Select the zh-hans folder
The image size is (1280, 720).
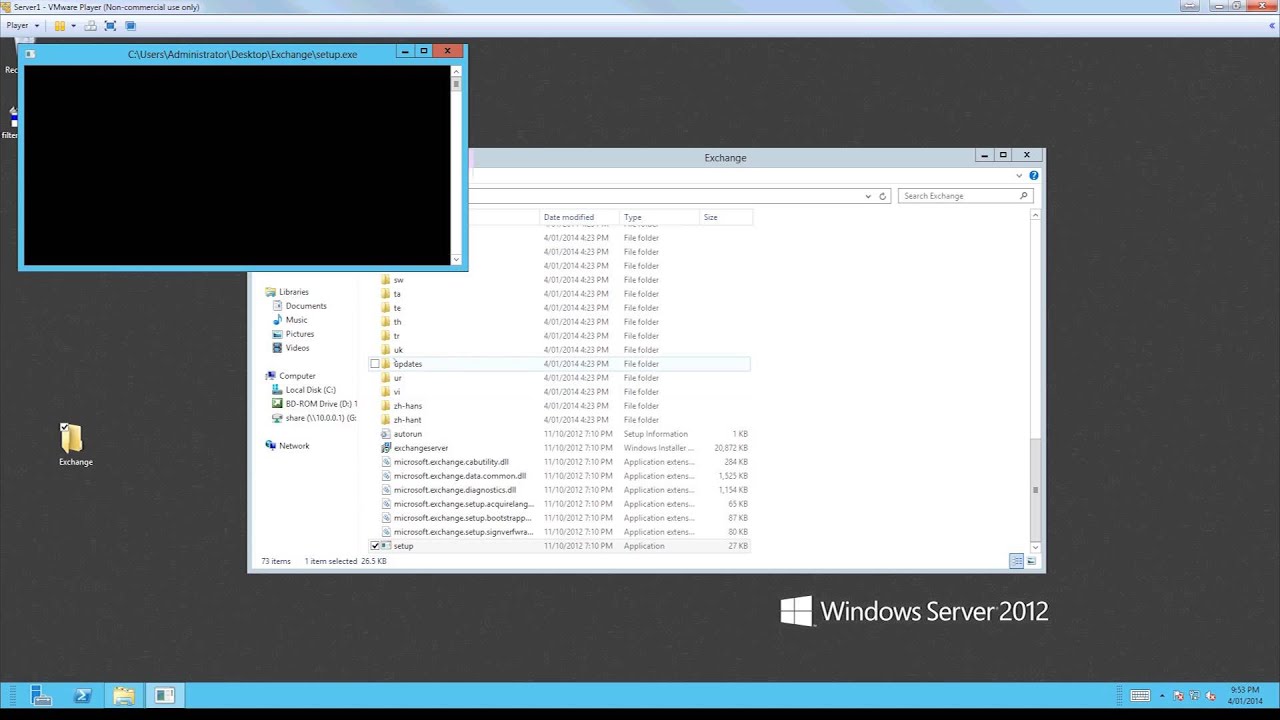point(408,406)
